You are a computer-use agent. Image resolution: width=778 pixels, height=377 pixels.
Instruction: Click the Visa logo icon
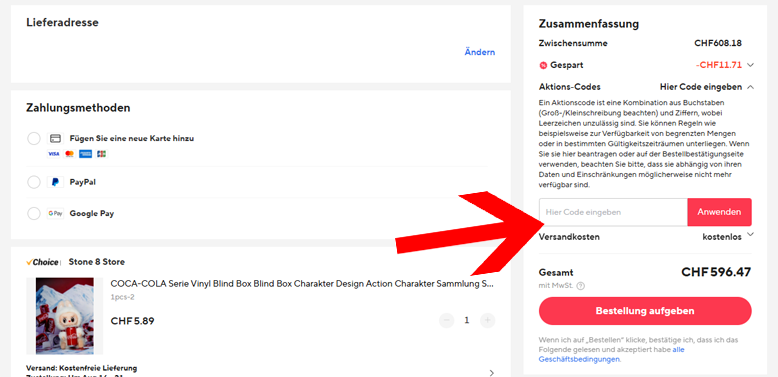[54, 154]
